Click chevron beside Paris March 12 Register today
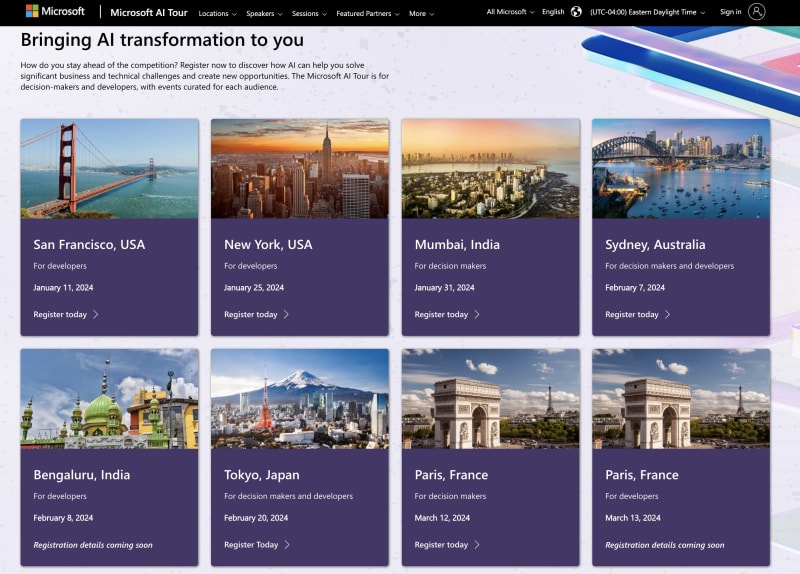 point(477,544)
